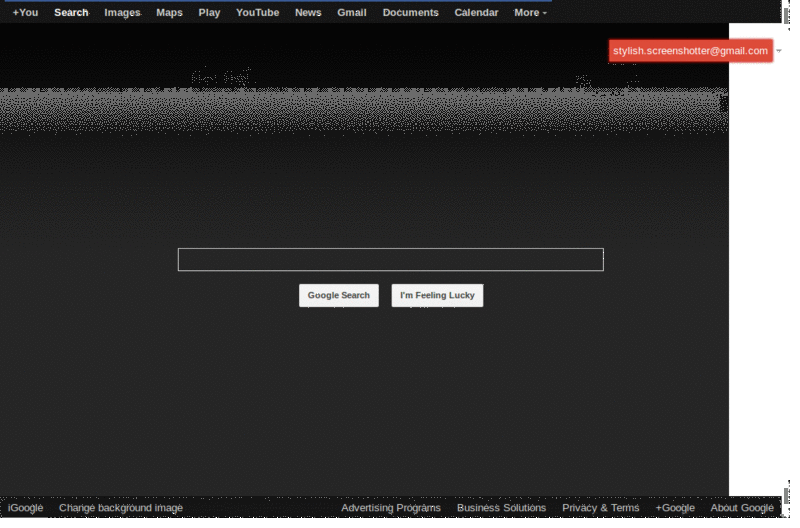Open Play from the navigation bar
Image resolution: width=800 pixels, height=528 pixels.
click(209, 13)
